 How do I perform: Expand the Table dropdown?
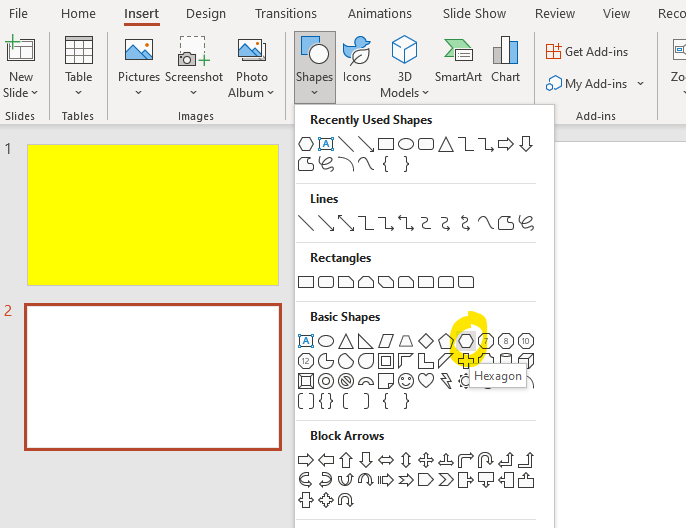click(78, 92)
